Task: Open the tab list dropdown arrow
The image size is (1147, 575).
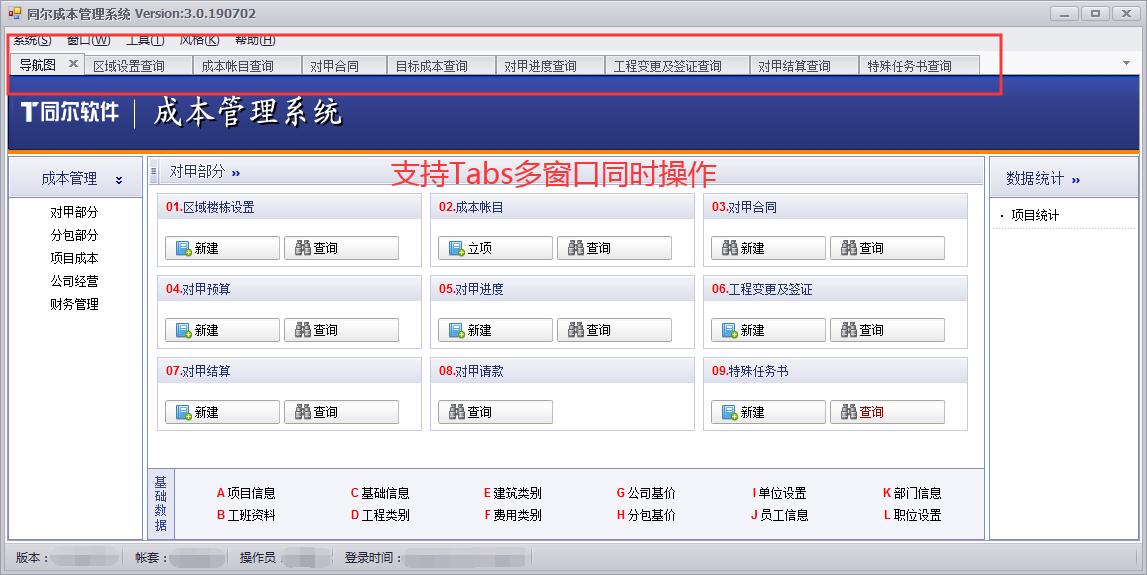Action: 1127,64
